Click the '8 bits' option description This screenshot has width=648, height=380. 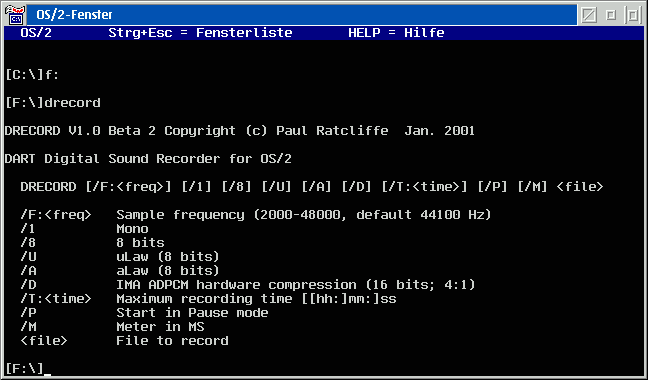pos(140,243)
